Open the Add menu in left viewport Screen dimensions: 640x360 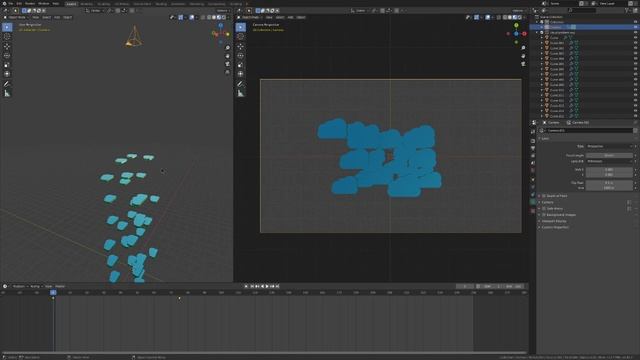pos(57,18)
